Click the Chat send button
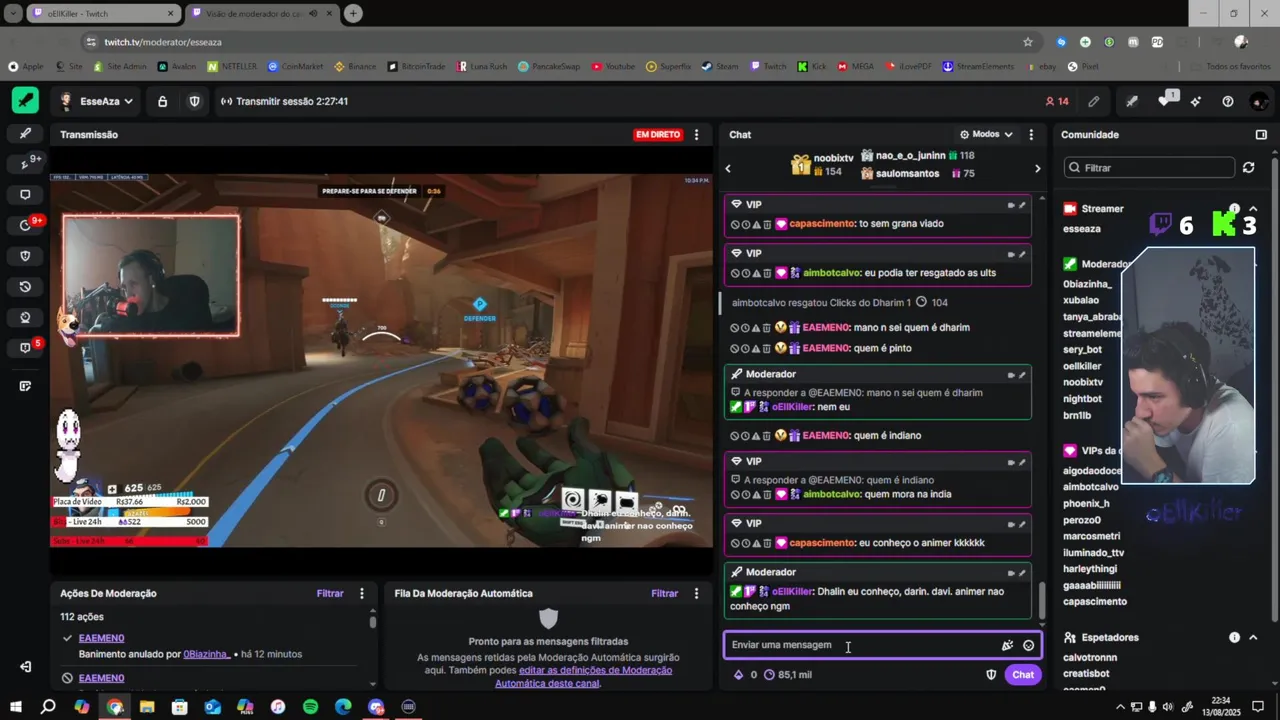The height and width of the screenshot is (720, 1280). point(1023,675)
